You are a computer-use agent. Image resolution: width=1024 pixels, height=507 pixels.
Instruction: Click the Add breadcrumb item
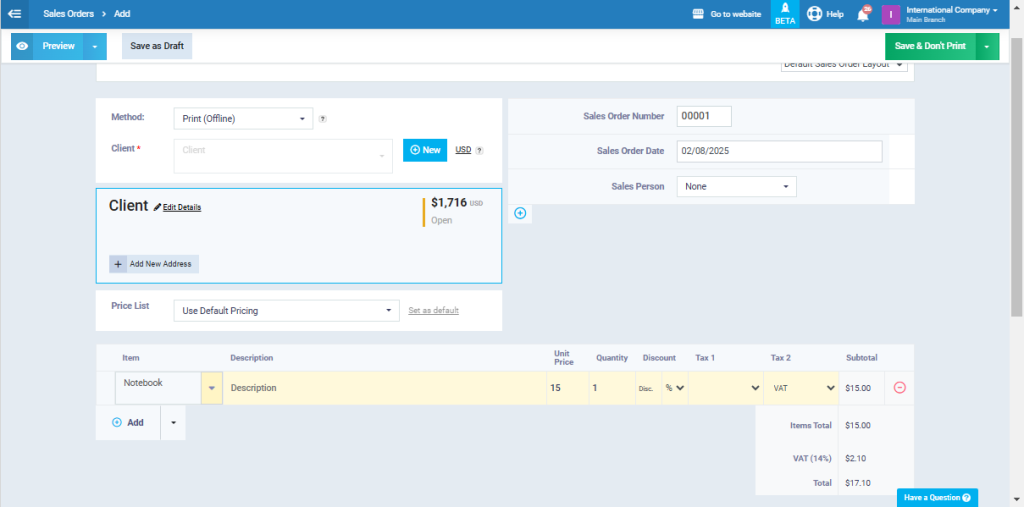coord(122,14)
